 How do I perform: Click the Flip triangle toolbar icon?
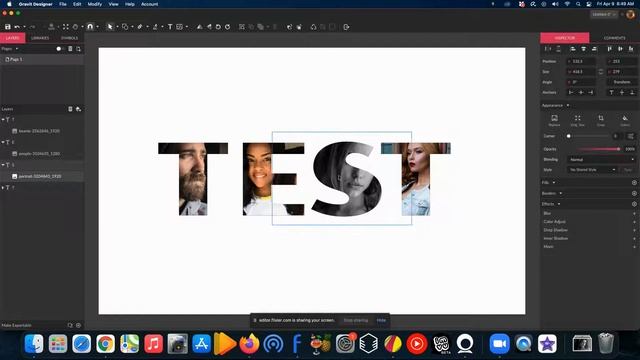[x=199, y=27]
